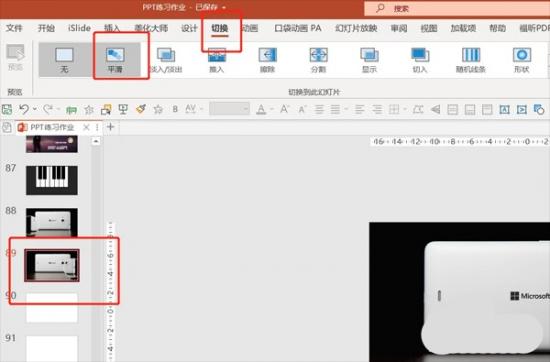This screenshot has height=362, width=550.
Task: Click the increase font size A icon
Action: tap(284, 109)
